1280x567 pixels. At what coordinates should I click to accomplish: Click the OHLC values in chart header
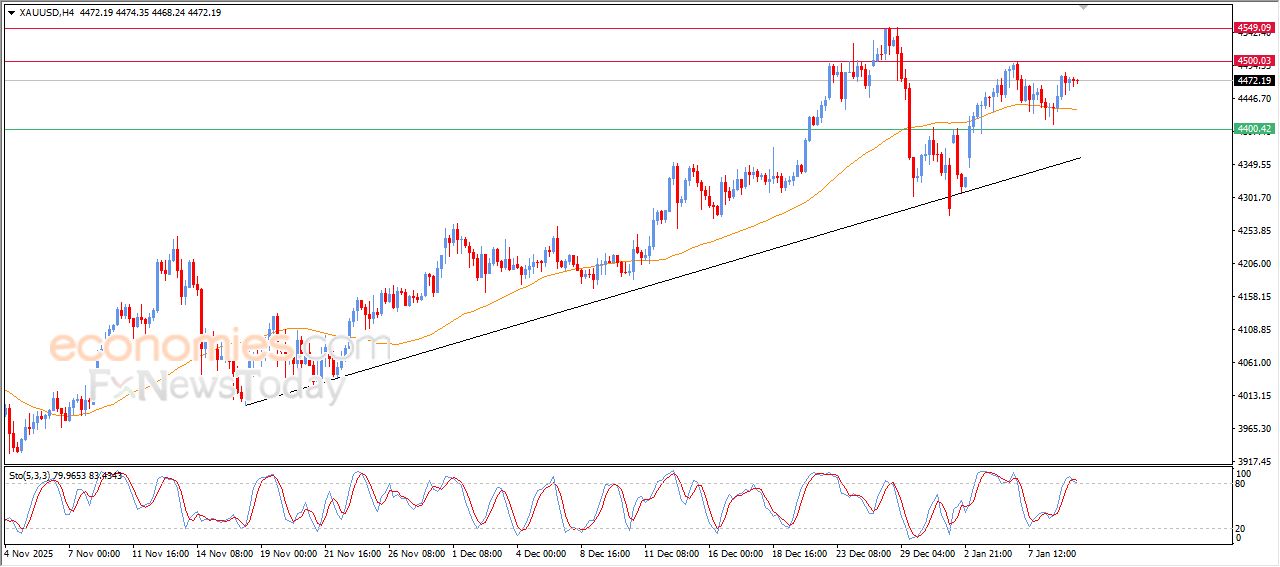tap(149, 12)
